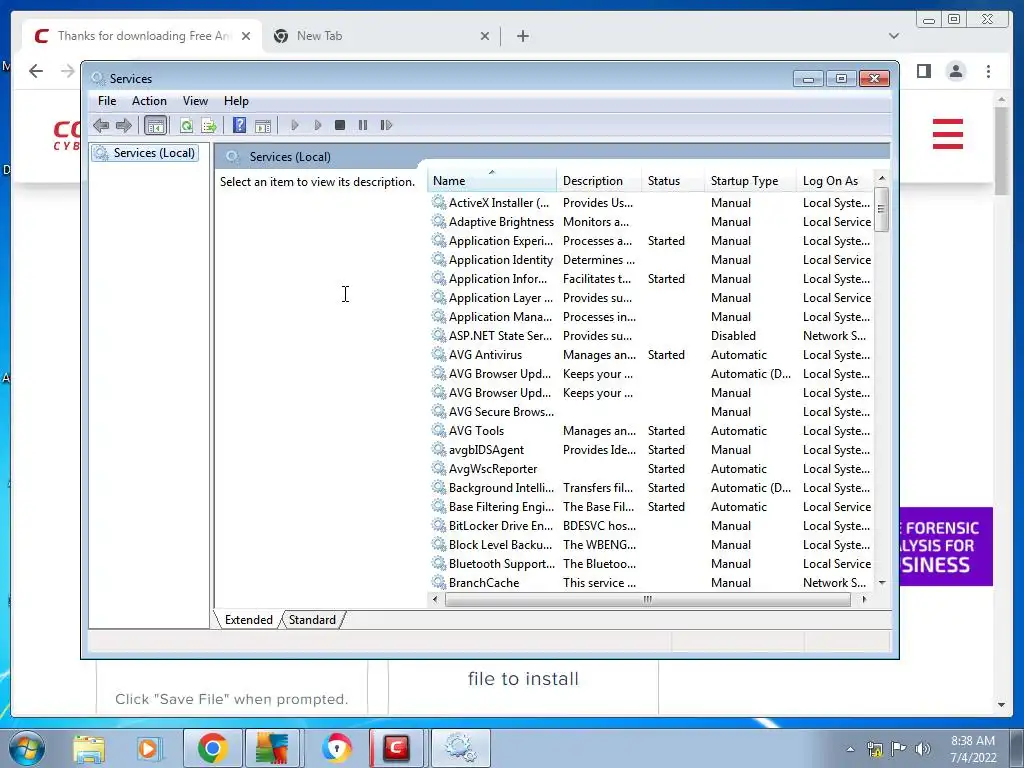Click the Forward arrow in Services toolbar
The height and width of the screenshot is (768, 1024).
(x=123, y=125)
